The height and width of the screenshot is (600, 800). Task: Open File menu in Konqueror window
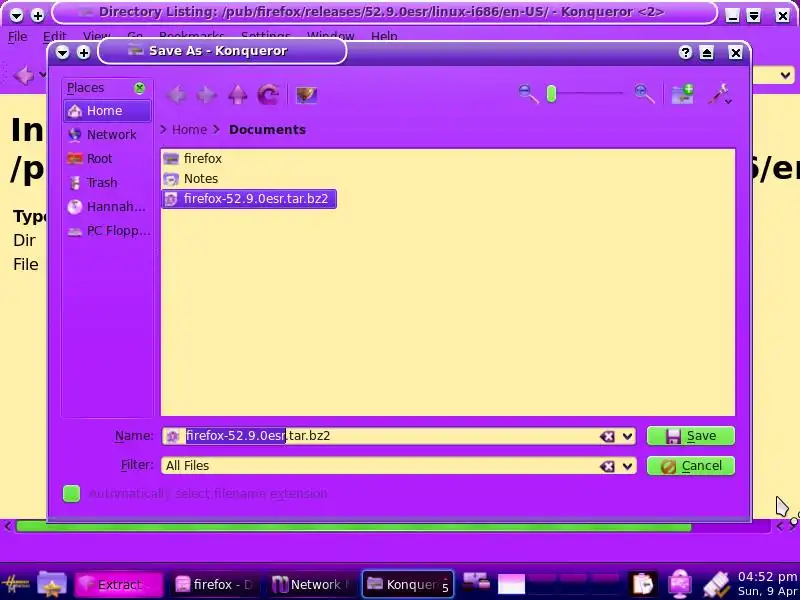pyautogui.click(x=17, y=36)
